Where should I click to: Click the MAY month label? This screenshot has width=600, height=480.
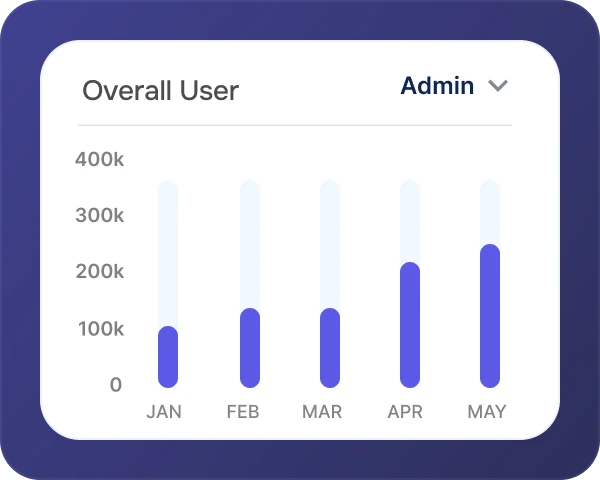[487, 412]
